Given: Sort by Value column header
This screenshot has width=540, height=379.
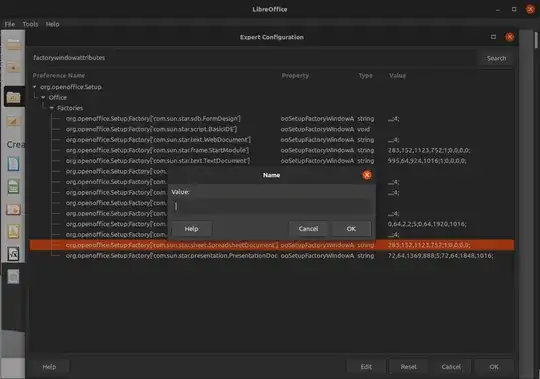Looking at the screenshot, I should click(397, 75).
